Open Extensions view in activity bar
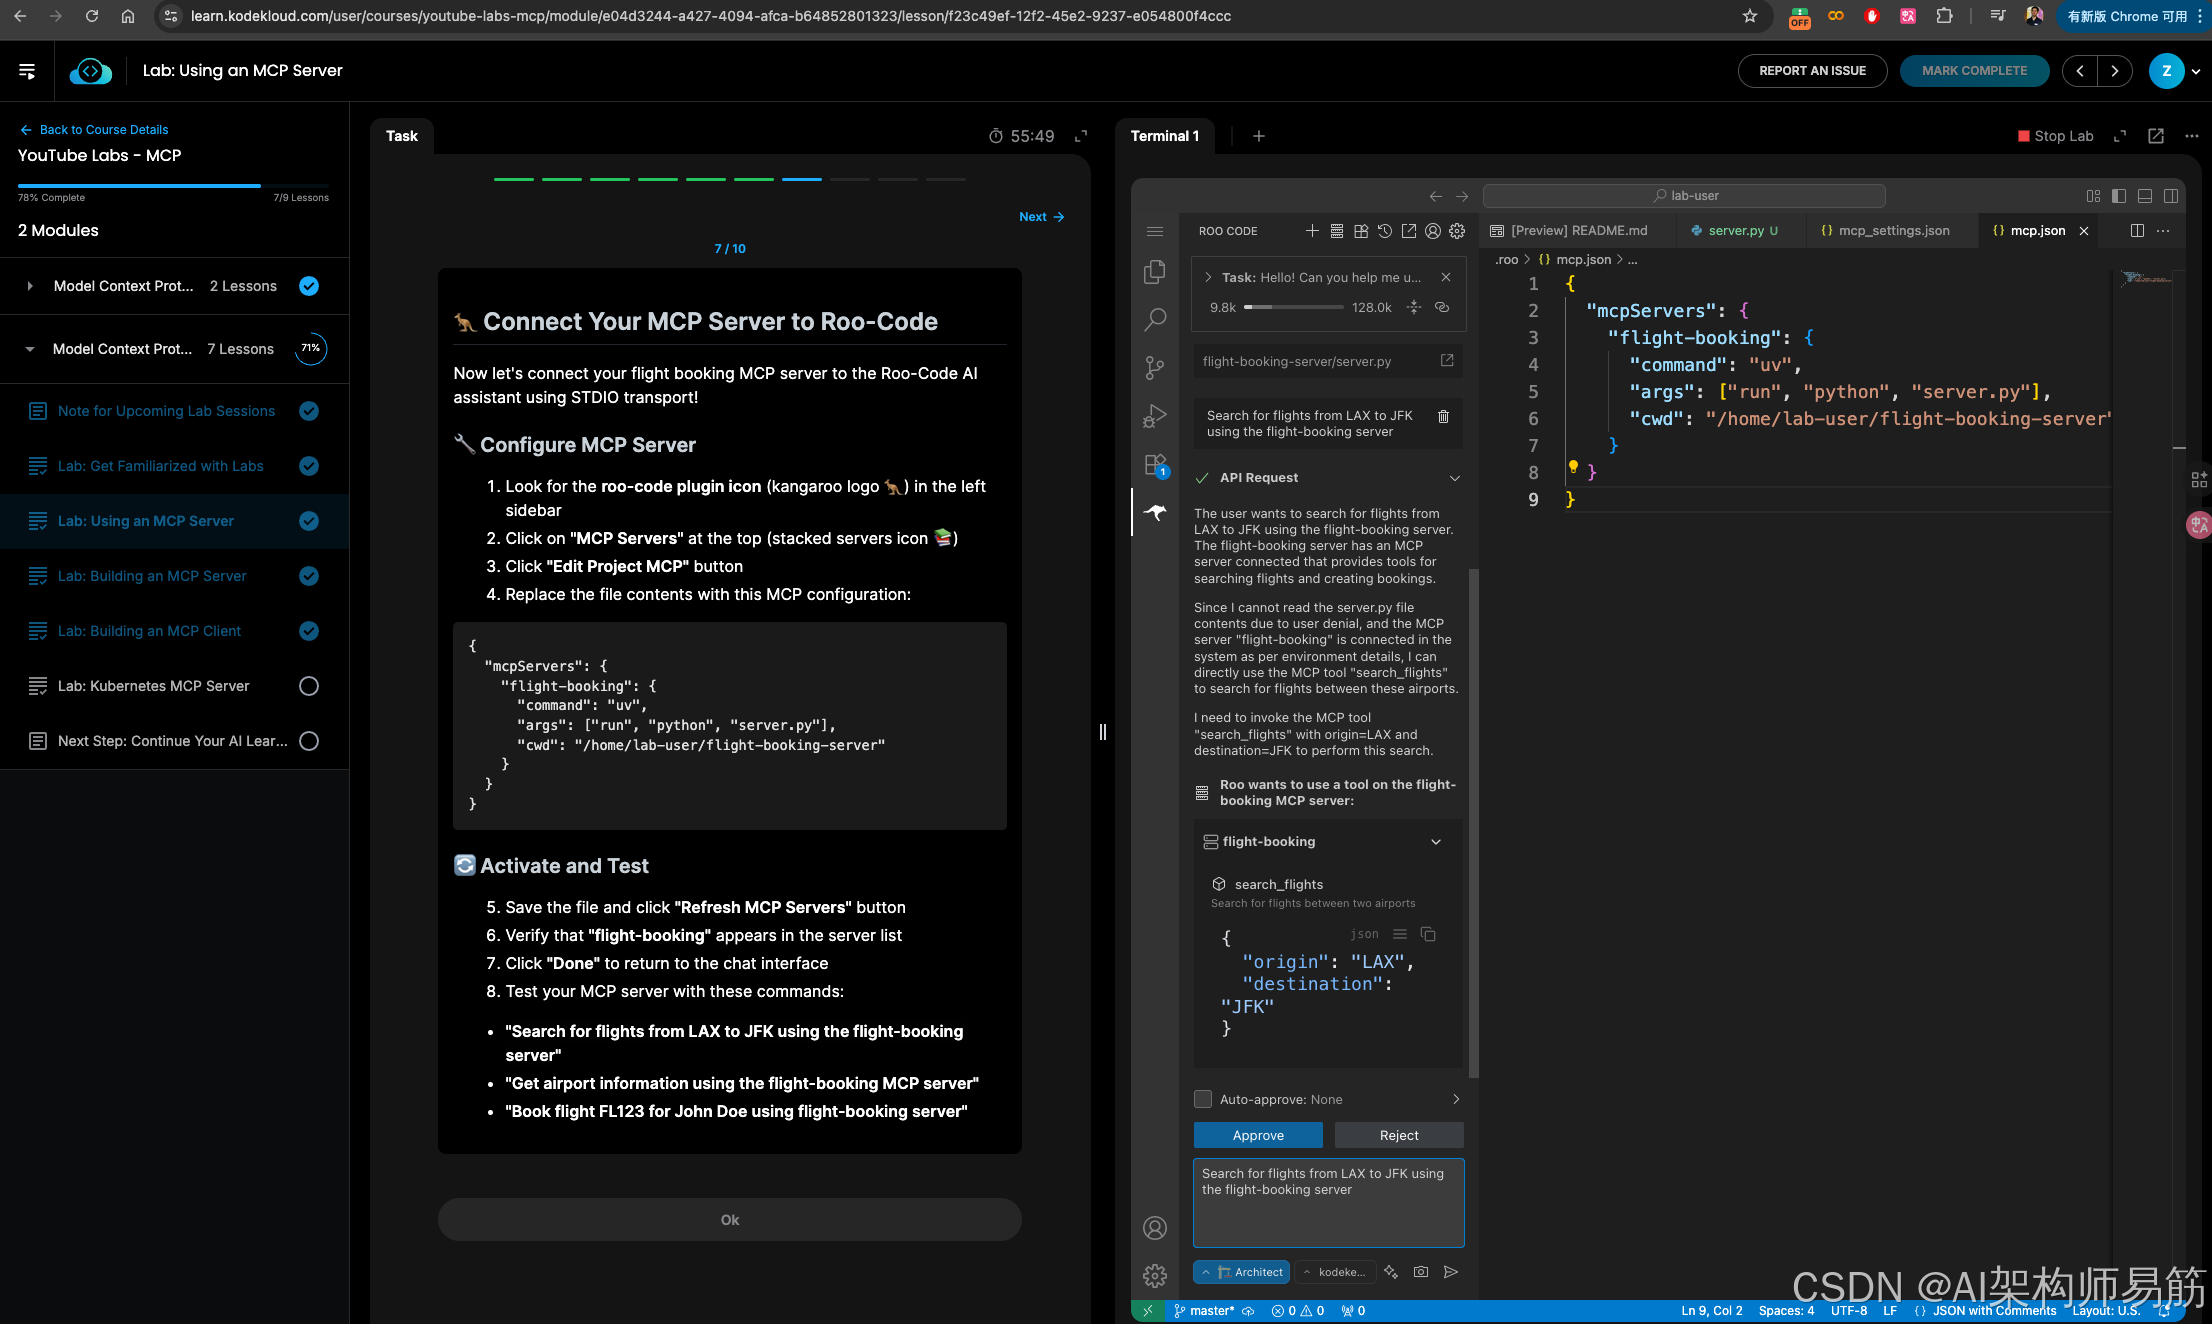Image resolution: width=2212 pixels, height=1324 pixels. pyautogui.click(x=1155, y=465)
